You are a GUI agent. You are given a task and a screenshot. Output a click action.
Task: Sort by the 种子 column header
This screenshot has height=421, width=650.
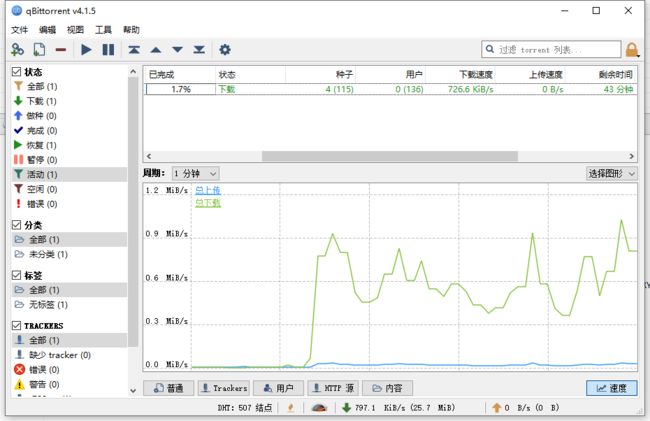click(320, 75)
